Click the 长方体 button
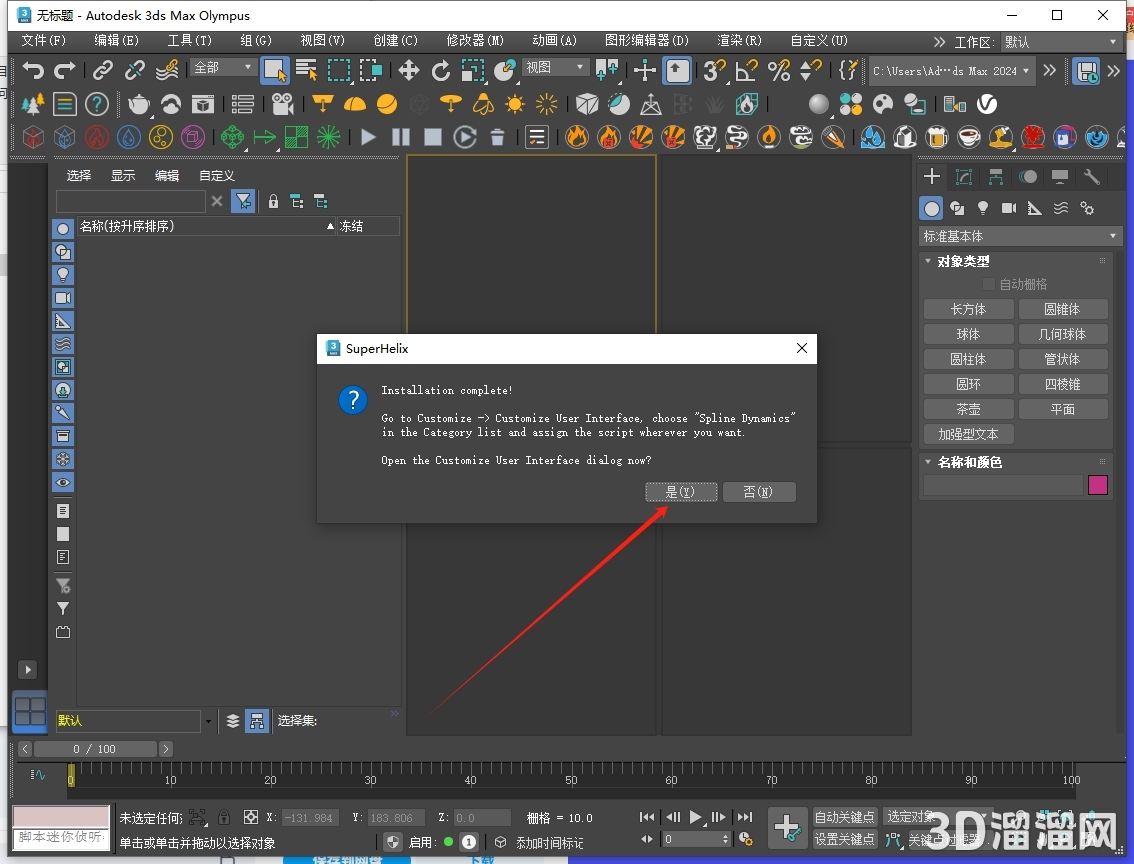Image resolution: width=1134 pixels, height=864 pixels. 968,309
